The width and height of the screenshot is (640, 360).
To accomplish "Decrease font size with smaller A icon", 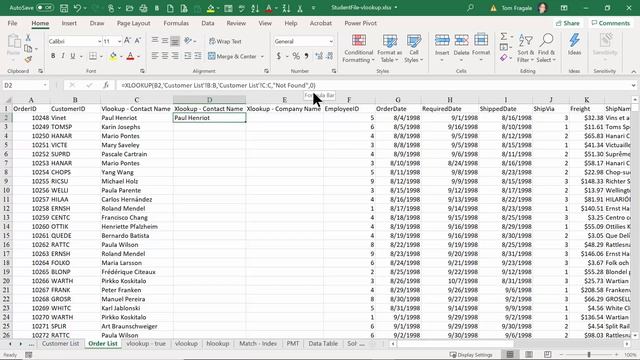I will 138,40.
